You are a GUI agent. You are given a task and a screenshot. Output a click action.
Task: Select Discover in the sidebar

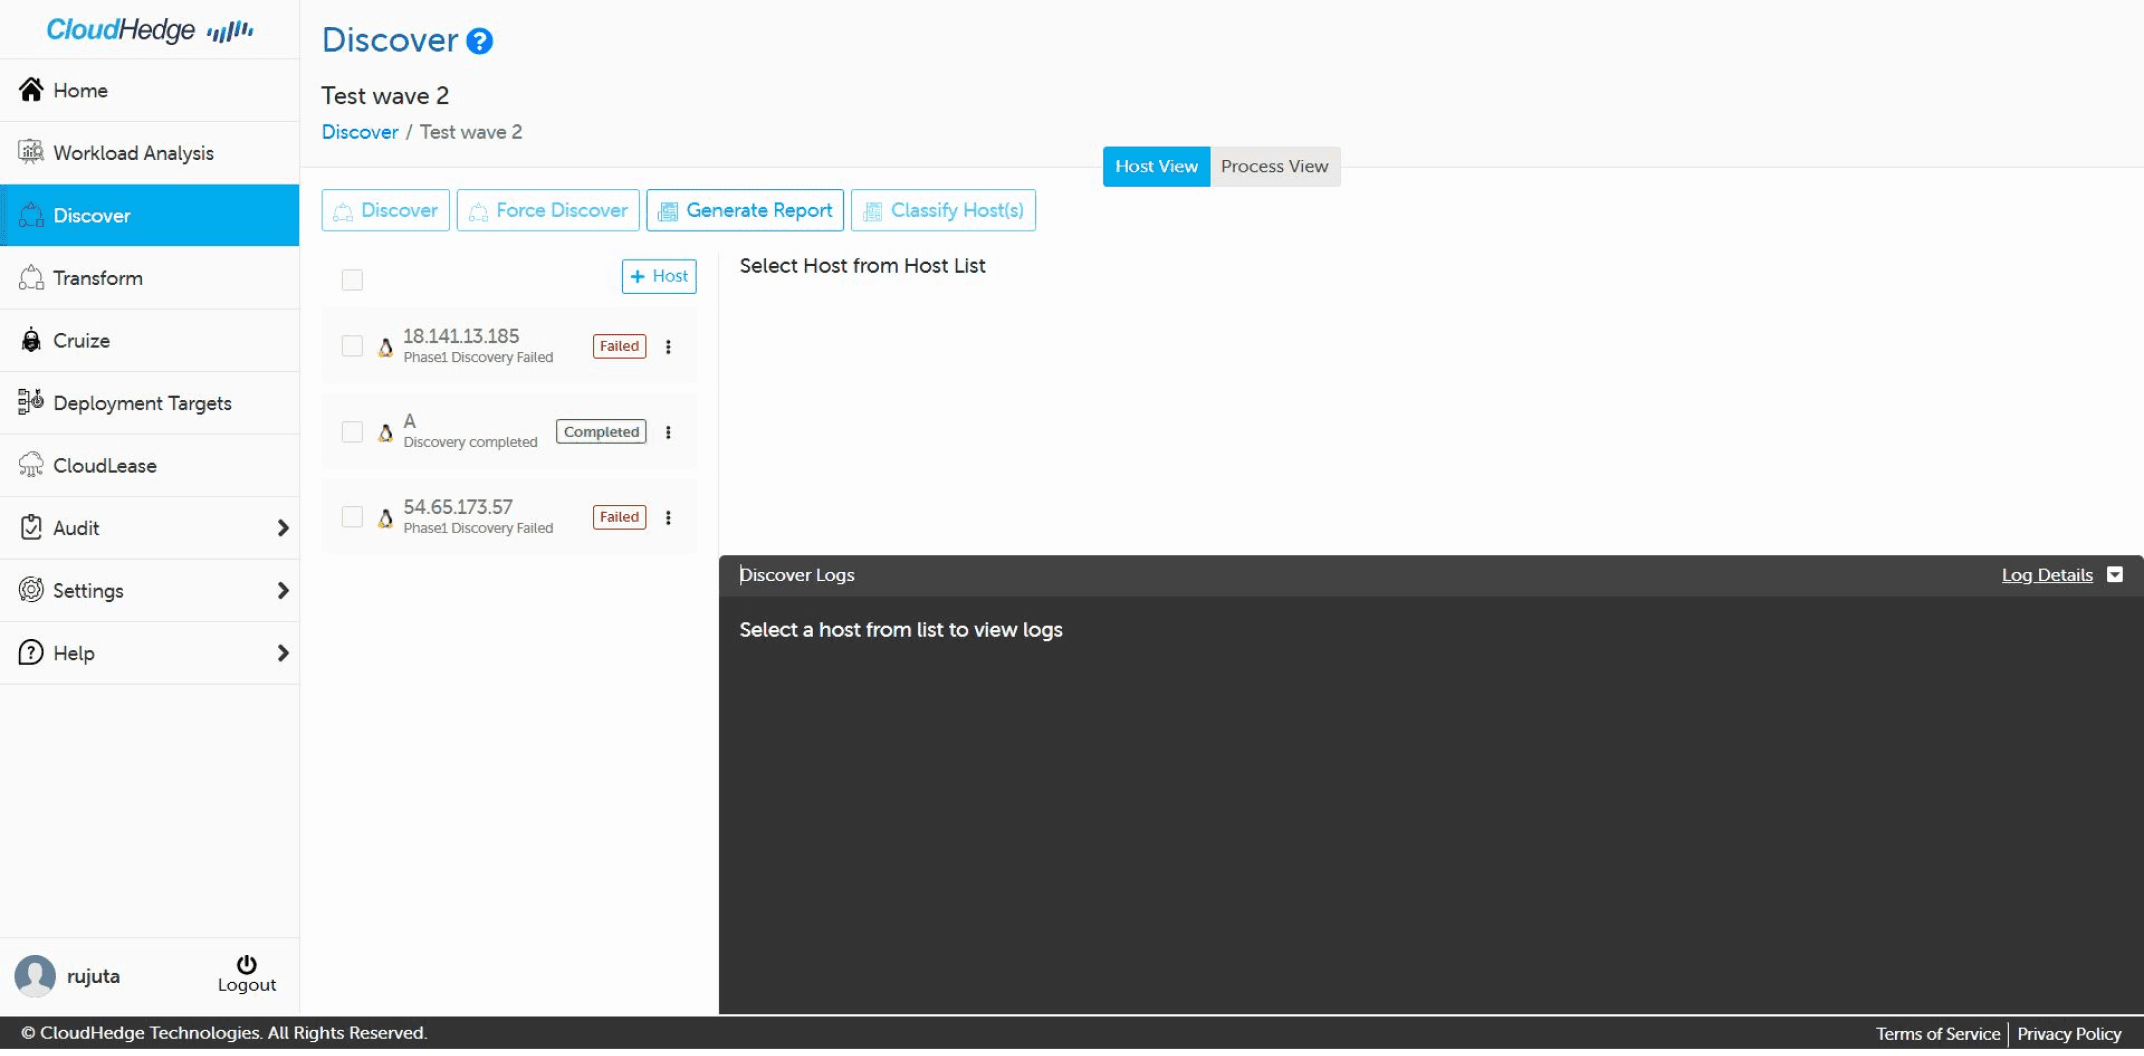(x=150, y=215)
